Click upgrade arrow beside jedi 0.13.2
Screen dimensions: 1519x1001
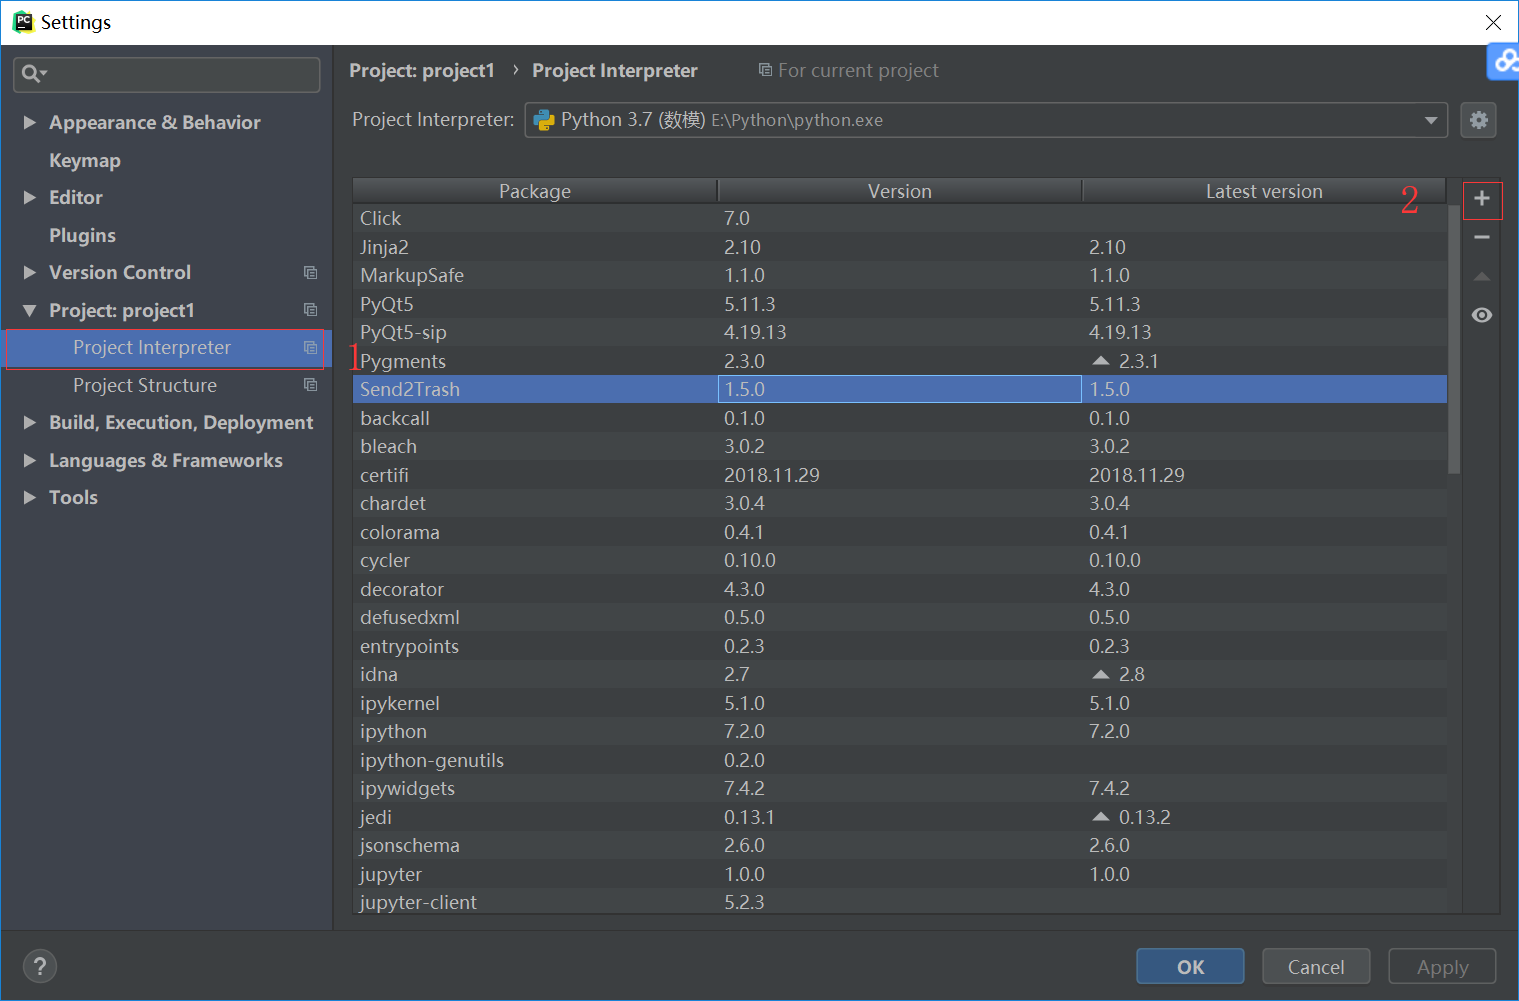pos(1101,817)
